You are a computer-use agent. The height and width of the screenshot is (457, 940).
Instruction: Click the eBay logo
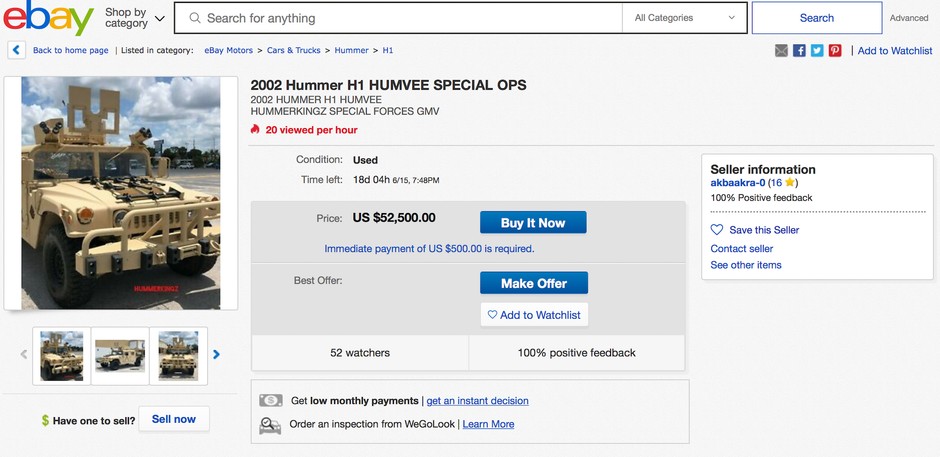pyautogui.click(x=49, y=18)
